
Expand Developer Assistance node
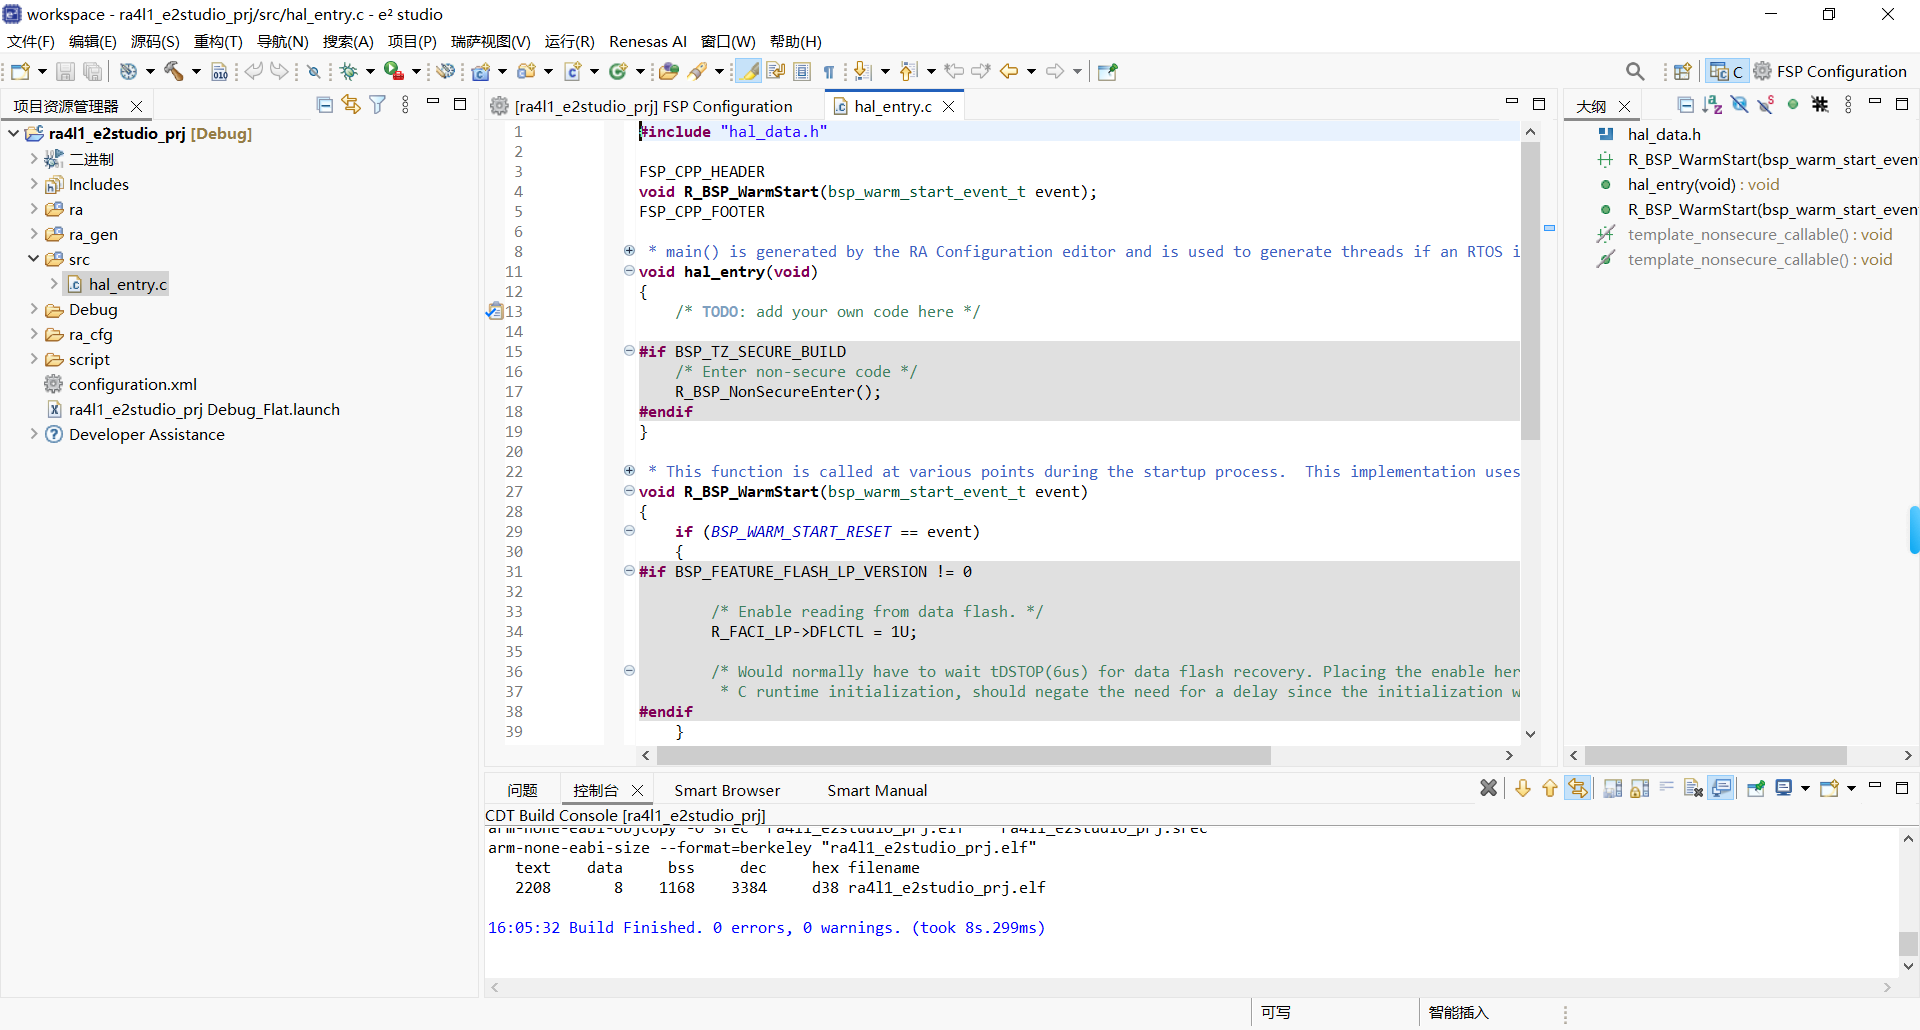pos(33,434)
